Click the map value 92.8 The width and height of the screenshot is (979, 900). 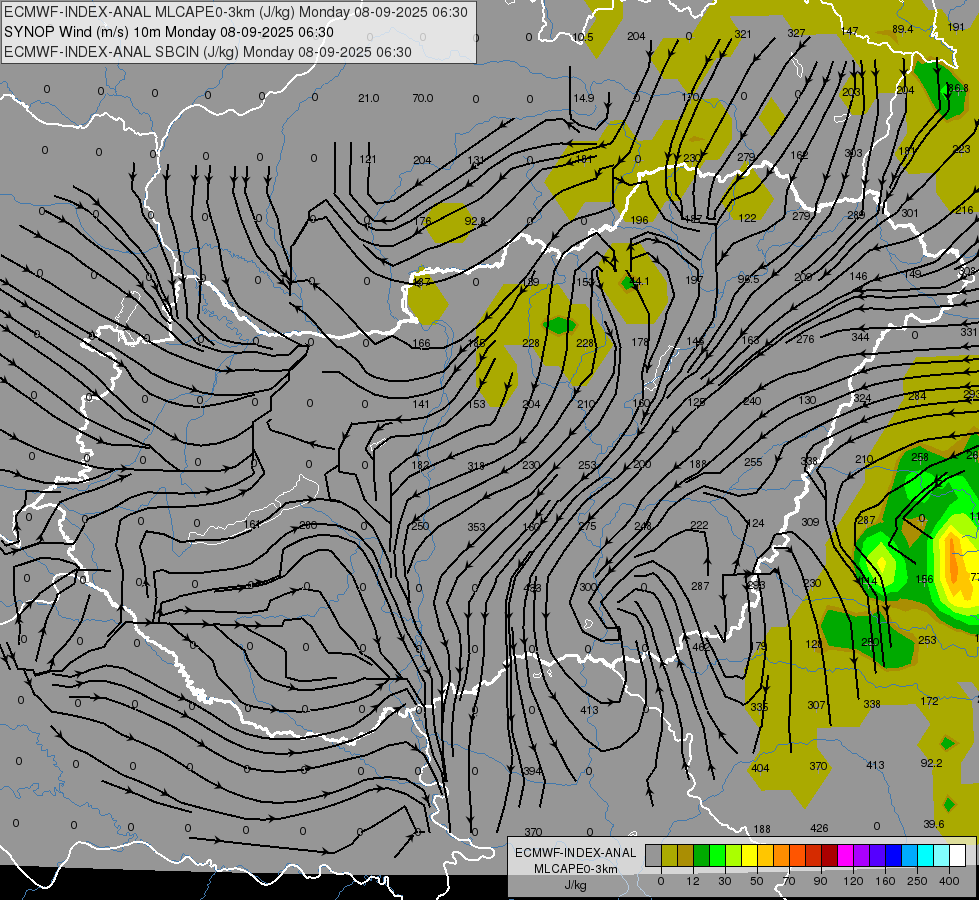pos(475,221)
